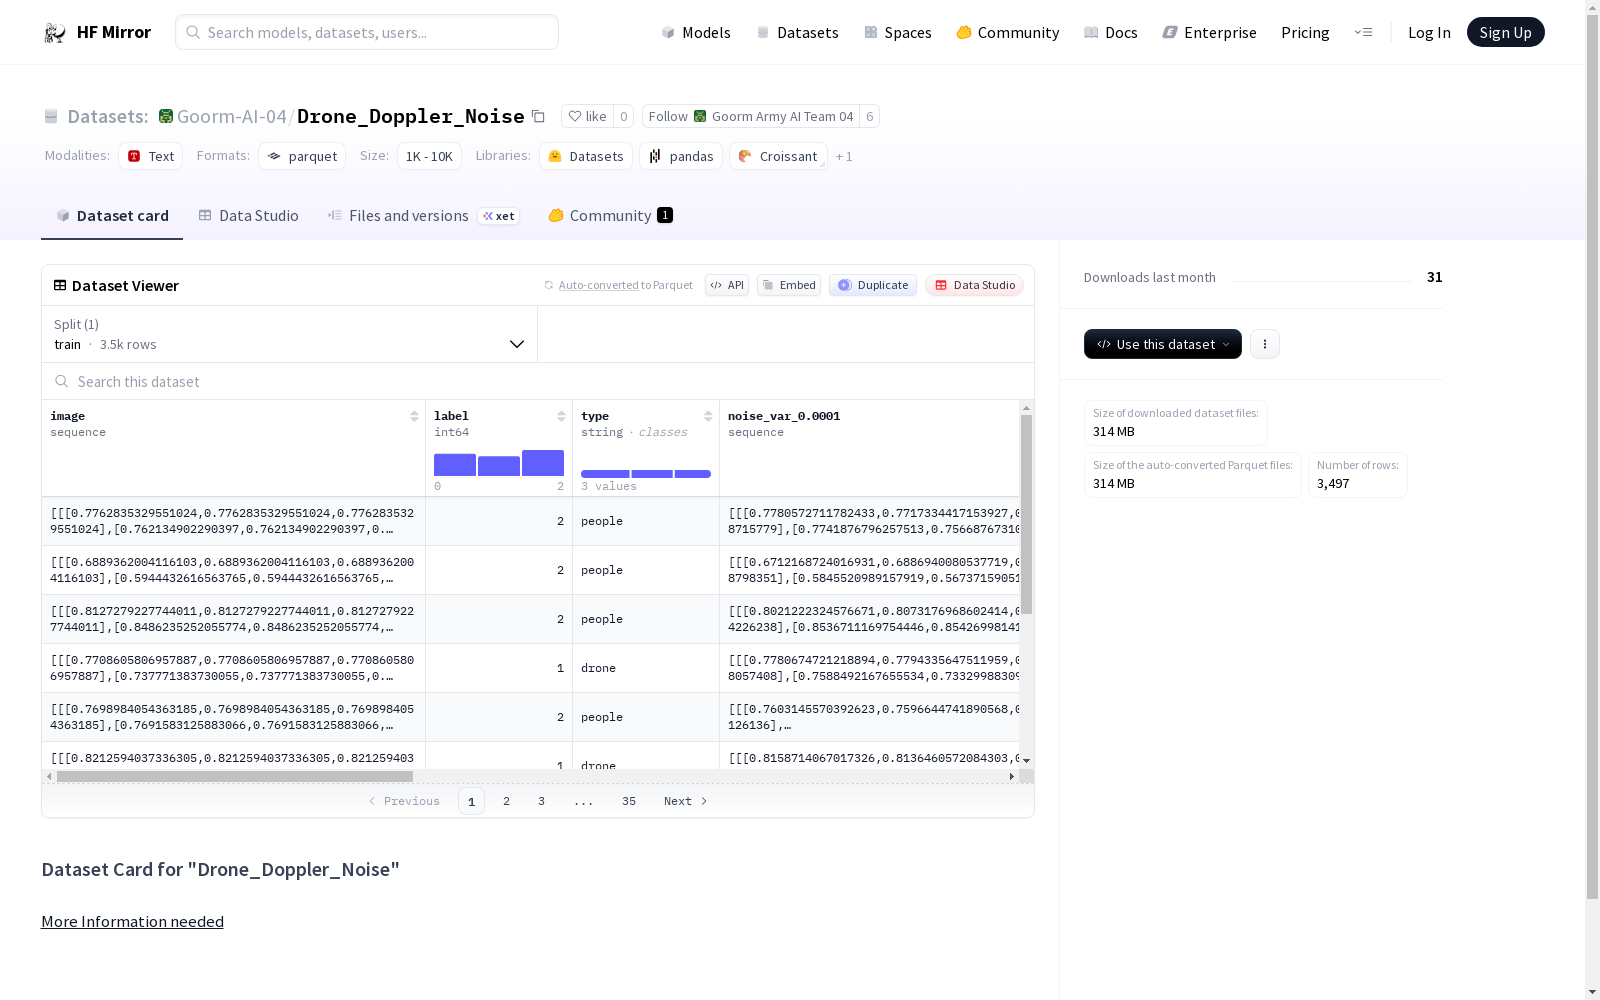
Task: Click the Log In link
Action: point(1429,32)
